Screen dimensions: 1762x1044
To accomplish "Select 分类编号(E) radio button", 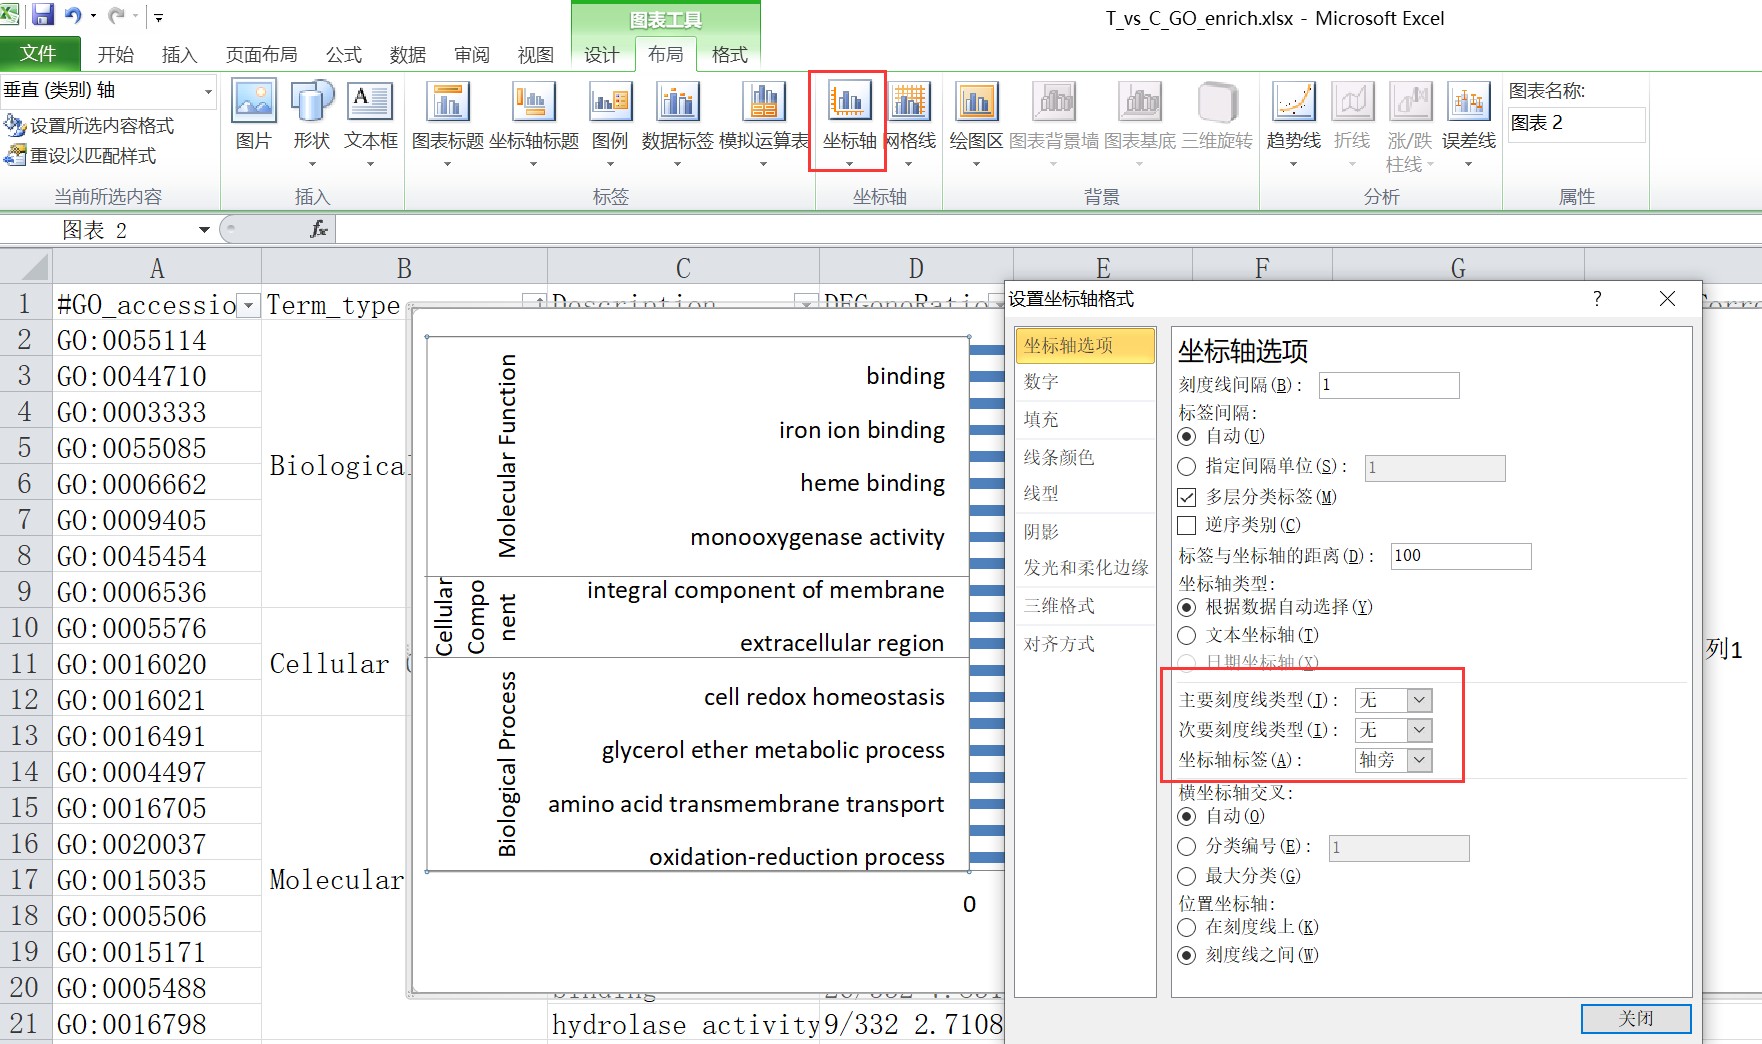I will 1187,847.
